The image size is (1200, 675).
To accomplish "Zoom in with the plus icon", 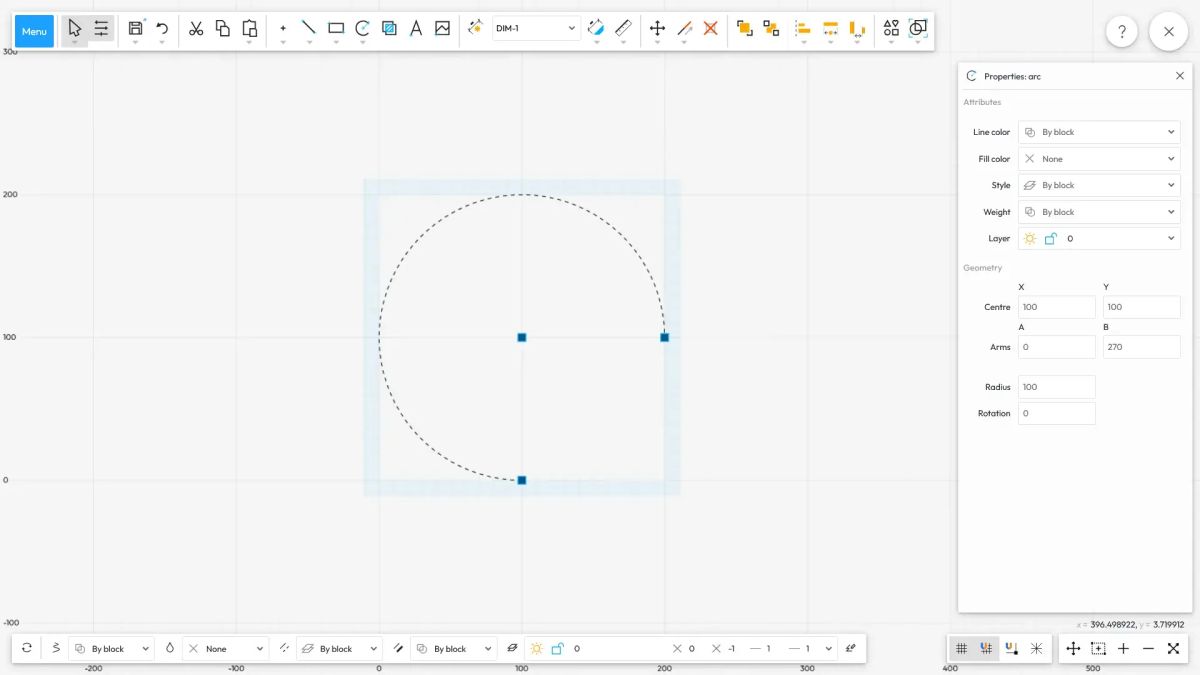I will [x=1123, y=648].
